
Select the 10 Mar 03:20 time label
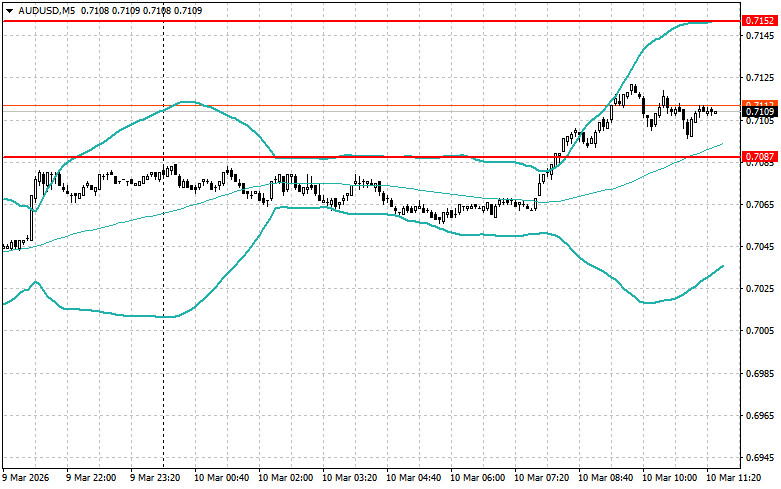tap(349, 478)
